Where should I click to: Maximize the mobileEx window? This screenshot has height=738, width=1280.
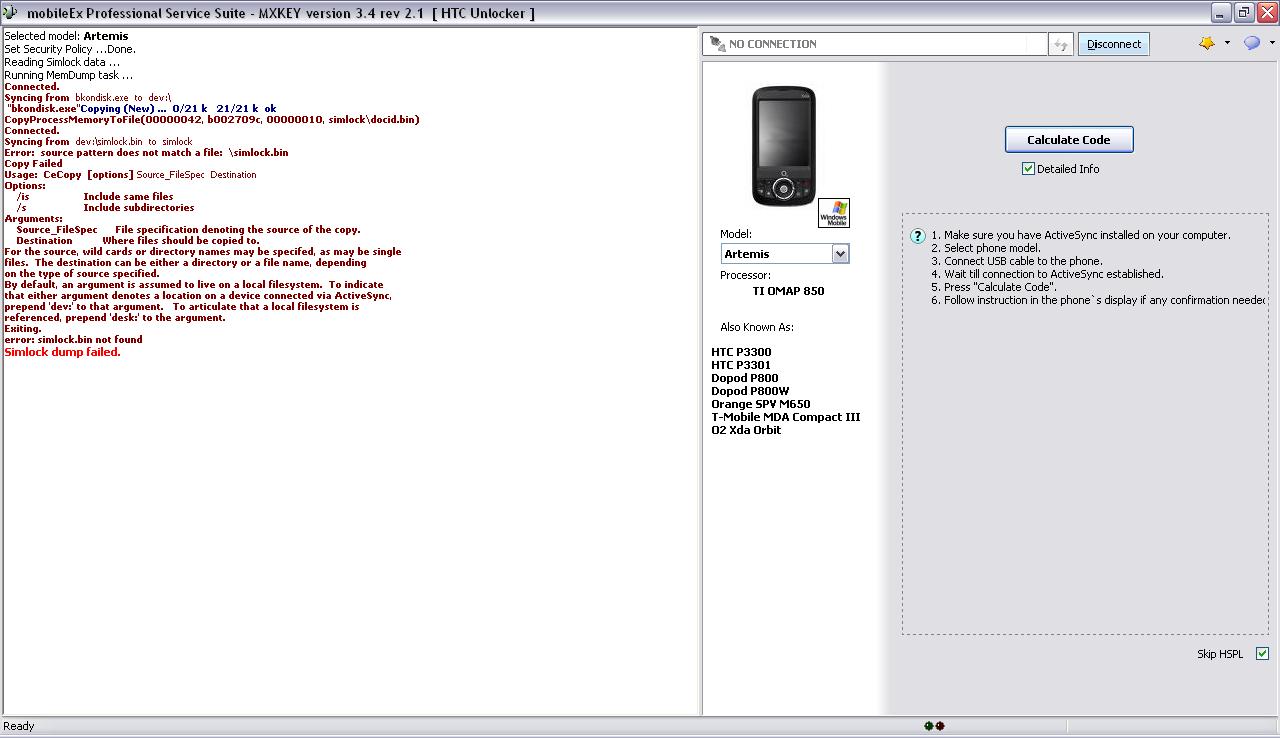tap(1244, 12)
